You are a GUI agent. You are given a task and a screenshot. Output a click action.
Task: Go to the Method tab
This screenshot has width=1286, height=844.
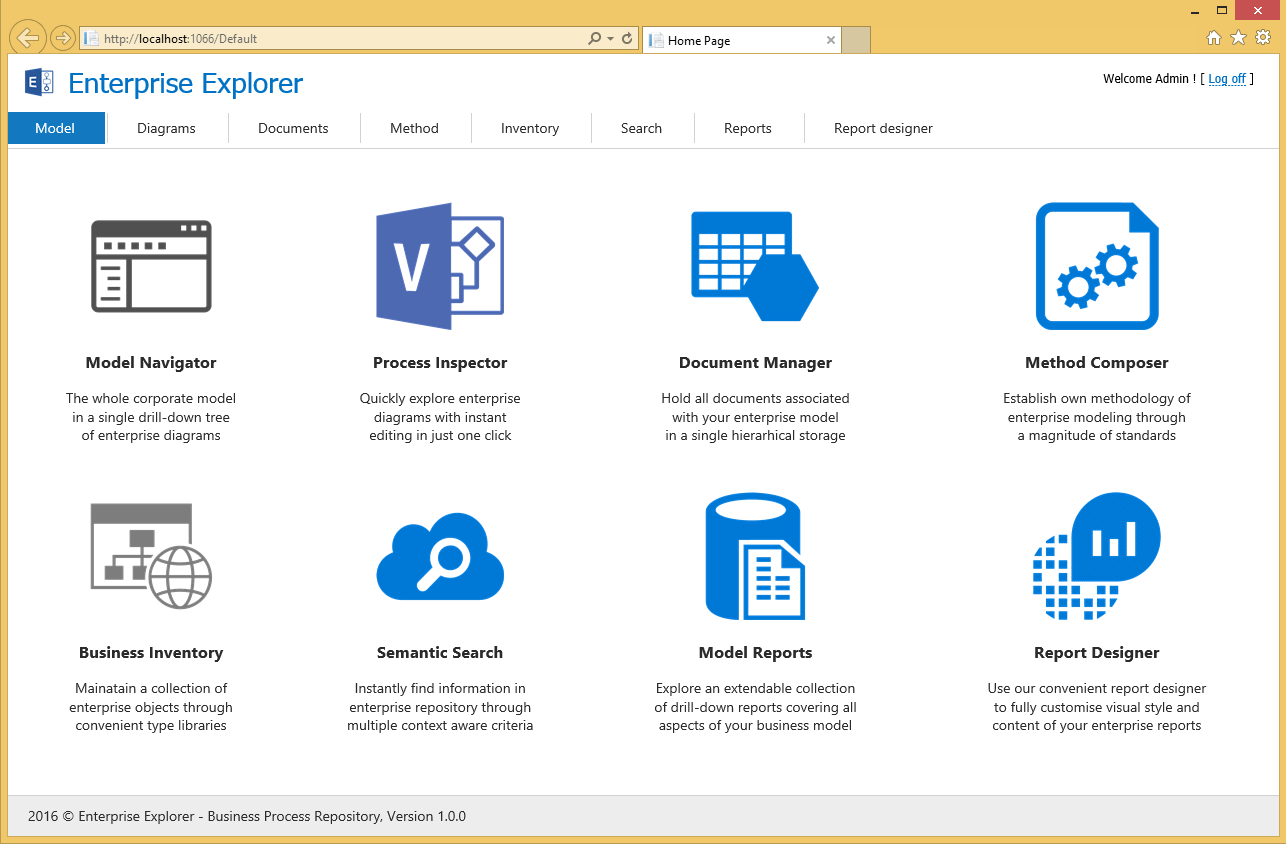click(x=414, y=128)
